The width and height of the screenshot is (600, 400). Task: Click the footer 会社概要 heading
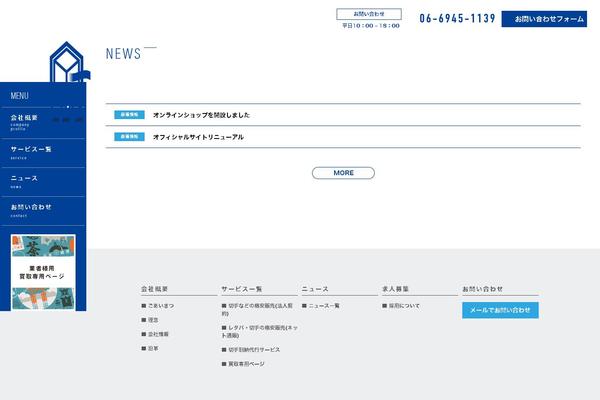pyautogui.click(x=155, y=289)
